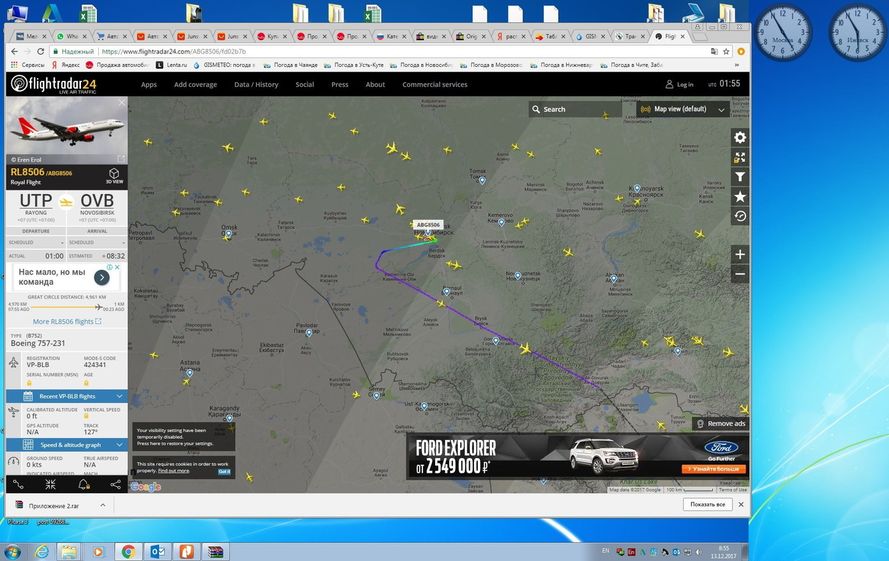The height and width of the screenshot is (561, 889).
Task: Open the Press menu
Action: click(x=340, y=85)
